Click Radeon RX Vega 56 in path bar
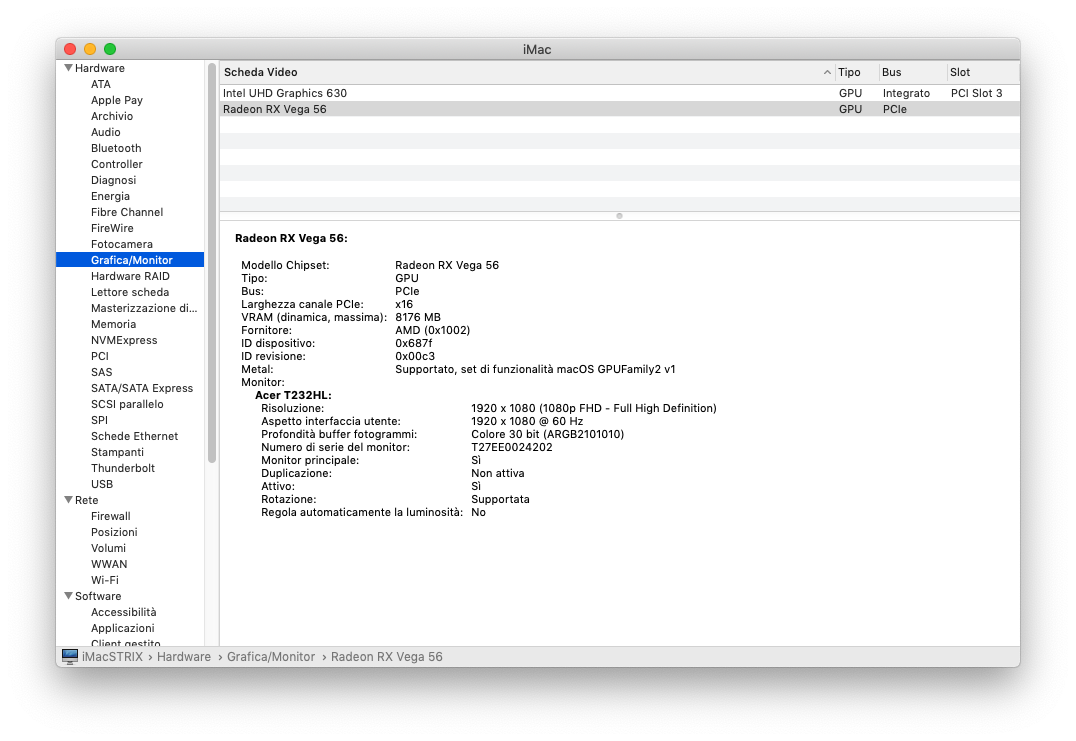Image resolution: width=1076 pixels, height=741 pixels. [x=386, y=657]
